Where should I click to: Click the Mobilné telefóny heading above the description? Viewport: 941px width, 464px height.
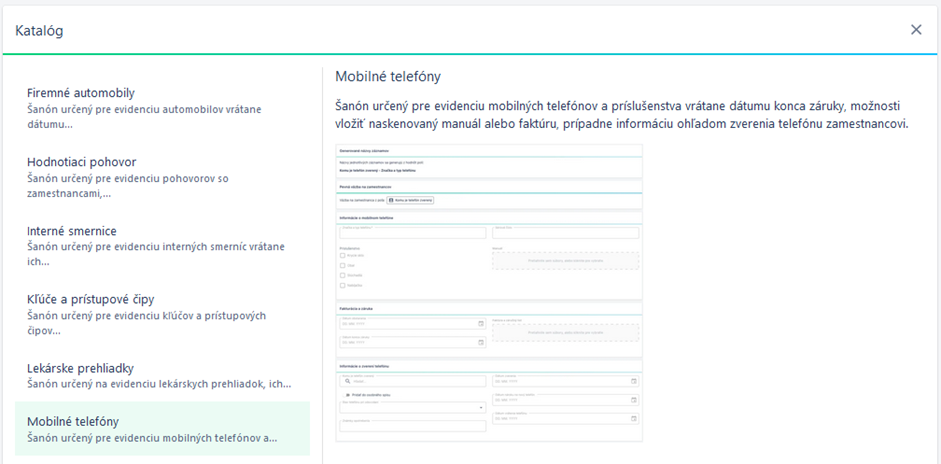[388, 77]
